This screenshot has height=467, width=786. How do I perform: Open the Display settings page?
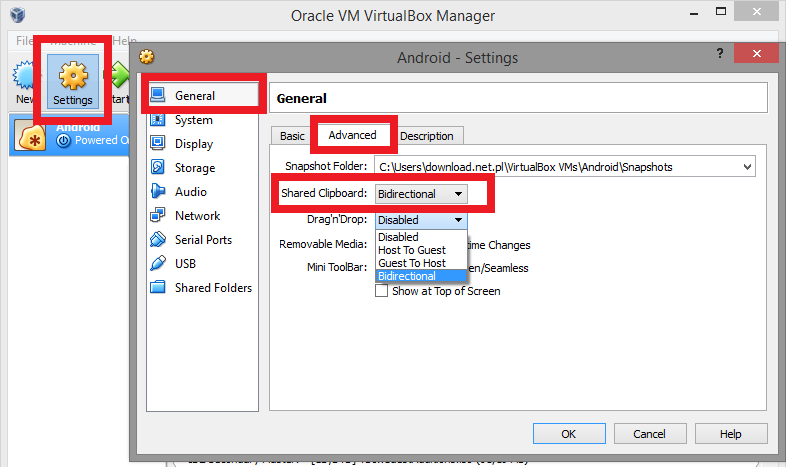[x=194, y=144]
